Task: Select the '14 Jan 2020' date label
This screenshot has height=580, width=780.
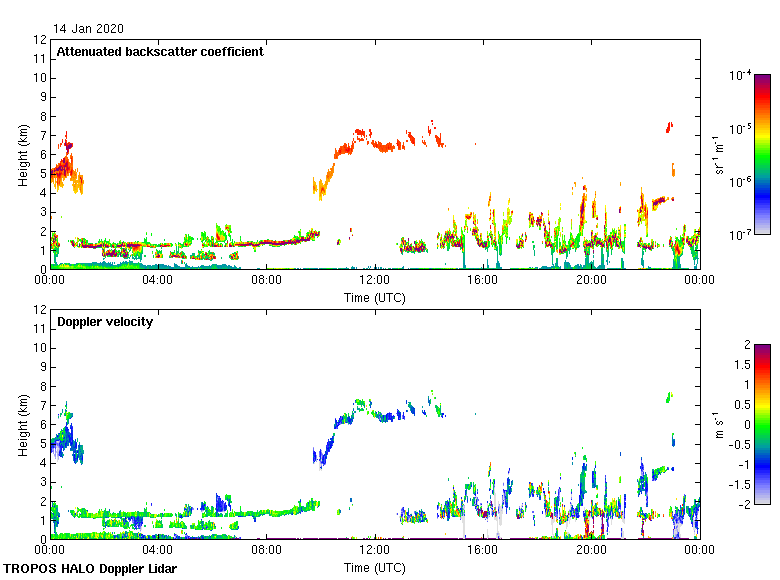Action: point(89,29)
